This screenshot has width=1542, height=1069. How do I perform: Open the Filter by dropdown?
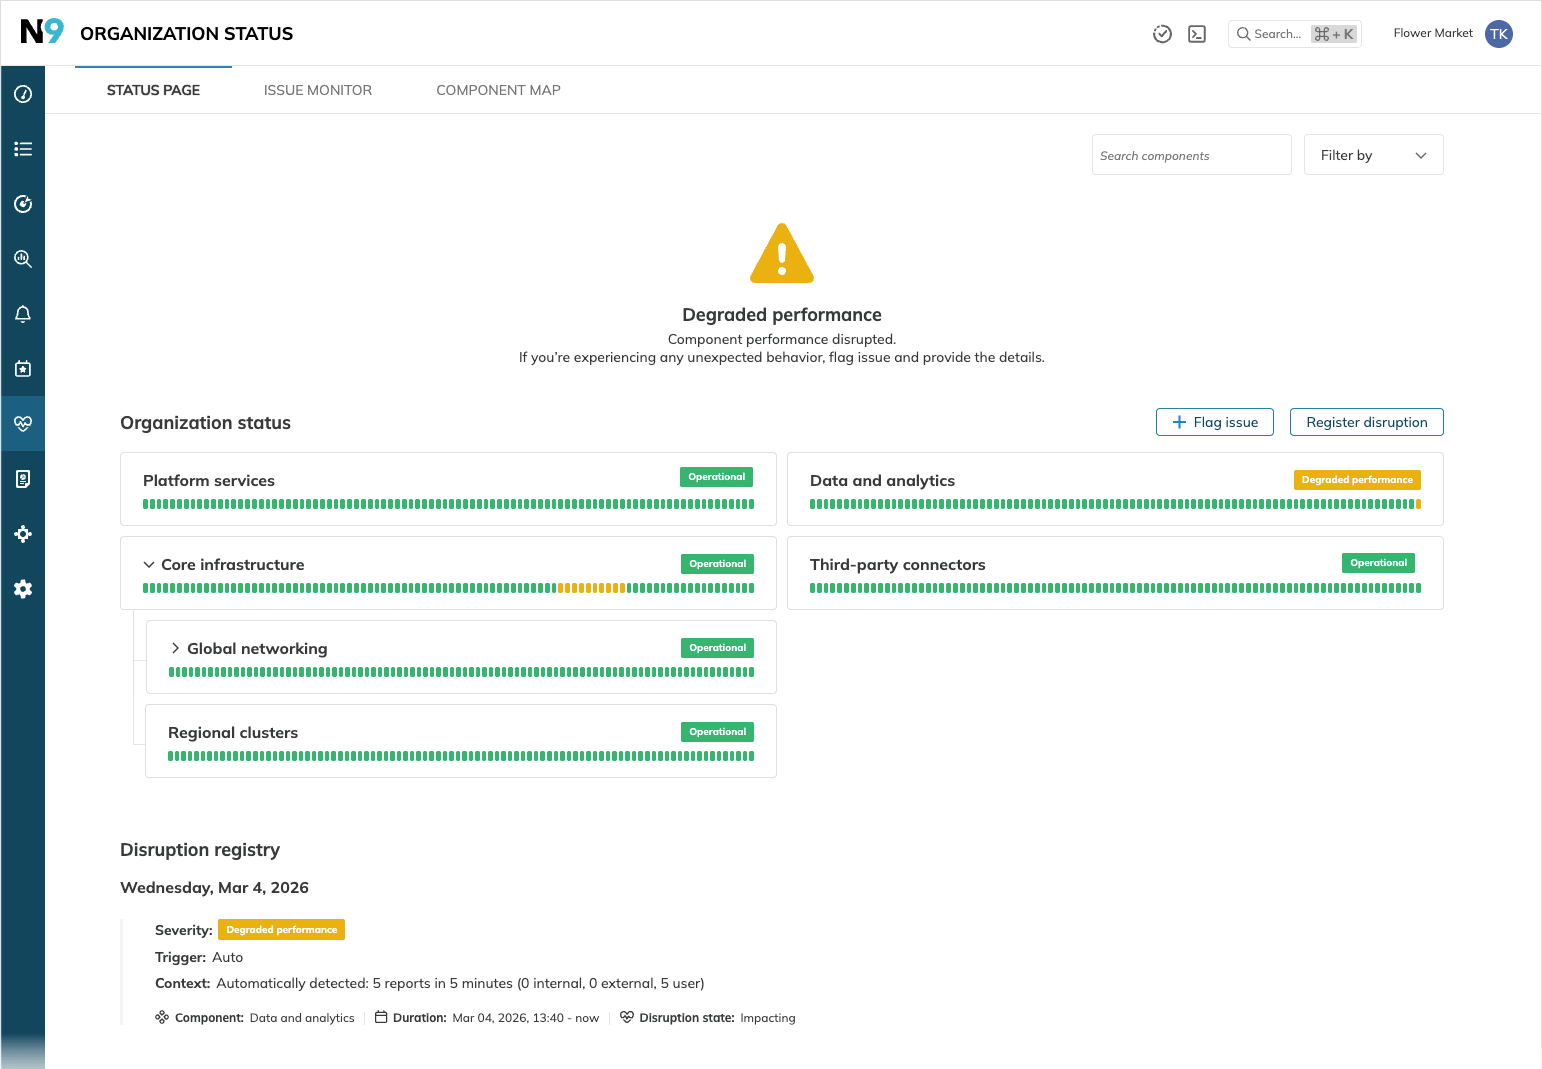1373,155
